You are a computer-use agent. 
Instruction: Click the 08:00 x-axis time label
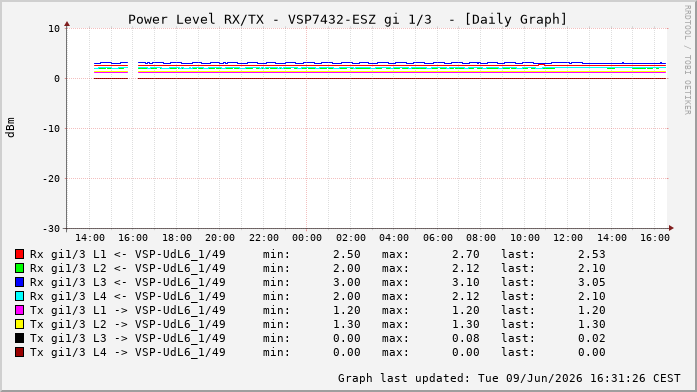(x=481, y=238)
